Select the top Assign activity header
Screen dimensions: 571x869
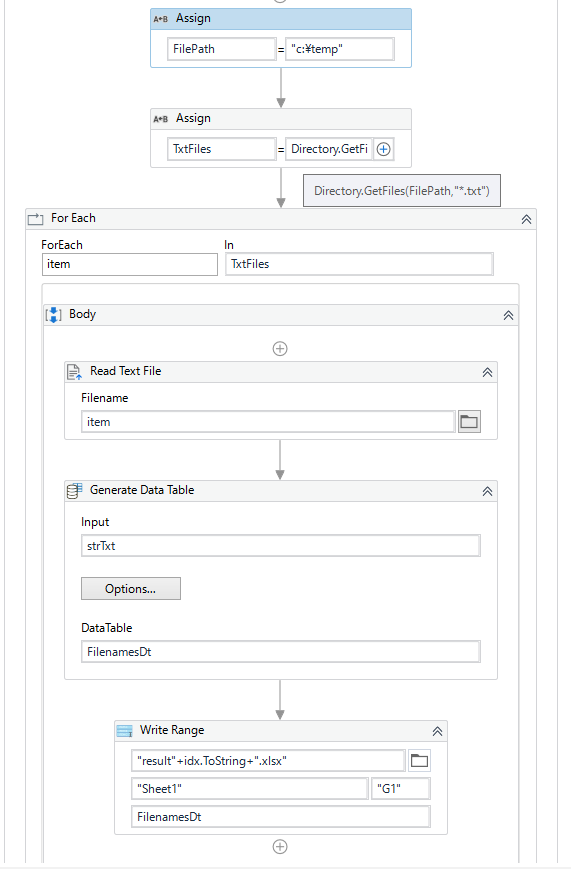pos(281,19)
